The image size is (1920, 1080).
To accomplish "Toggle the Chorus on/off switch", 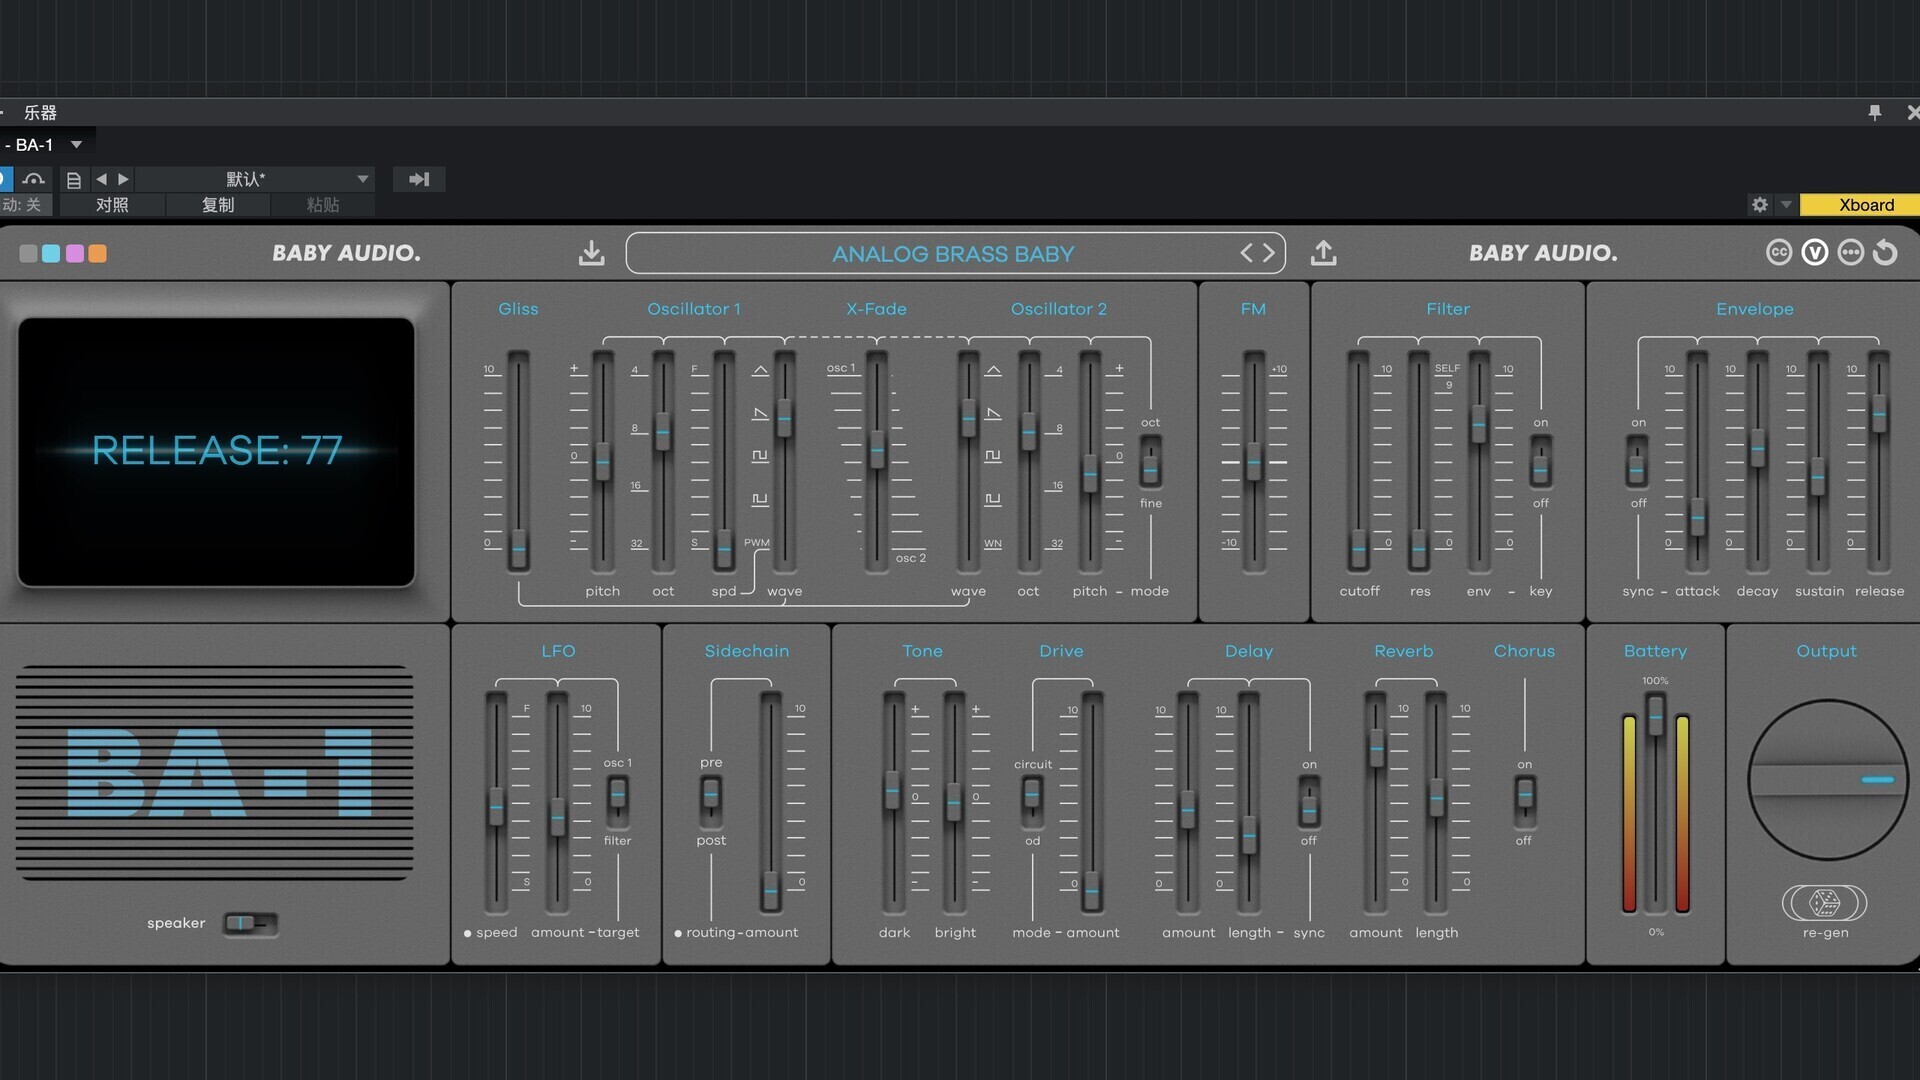I will [x=1525, y=801].
